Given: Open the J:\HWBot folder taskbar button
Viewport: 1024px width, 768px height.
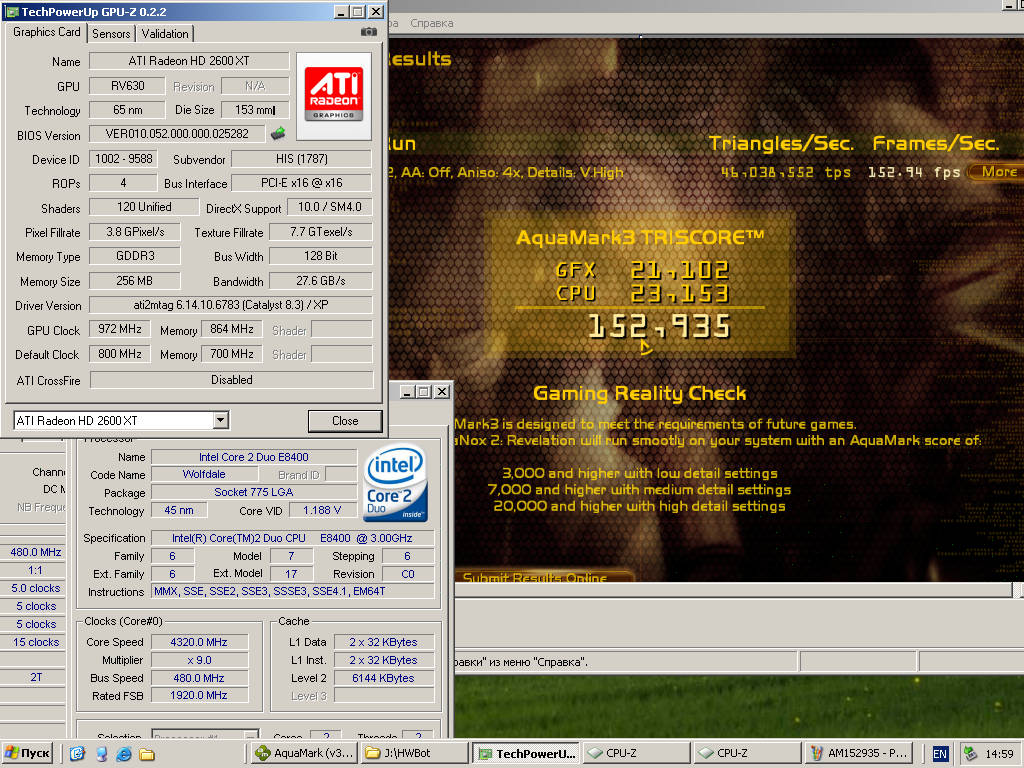Looking at the screenshot, I should 415,753.
